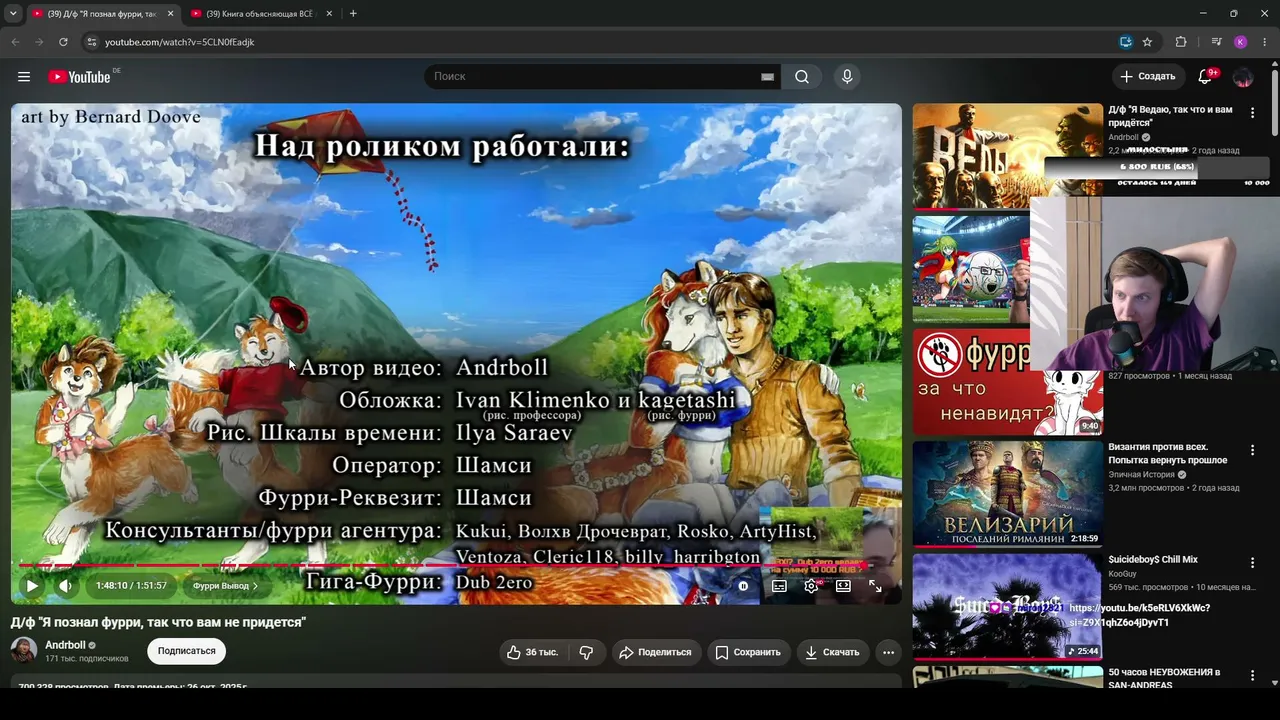Click the Подписаться subscribe button

(186, 651)
